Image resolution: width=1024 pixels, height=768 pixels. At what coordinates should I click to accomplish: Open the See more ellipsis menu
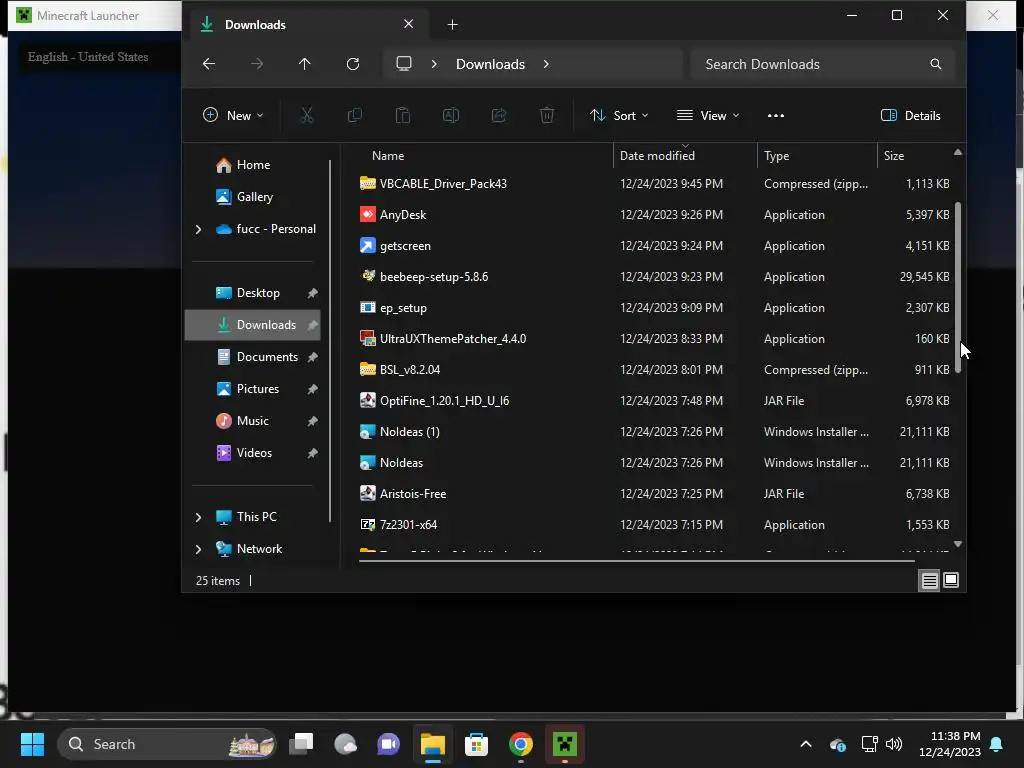click(x=776, y=116)
